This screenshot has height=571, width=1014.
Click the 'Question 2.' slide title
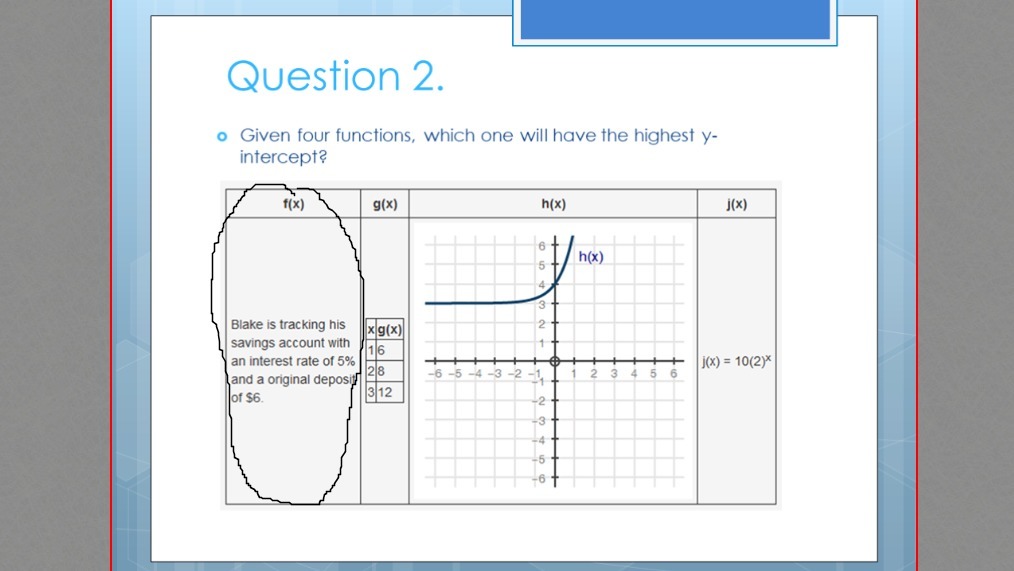pos(335,76)
